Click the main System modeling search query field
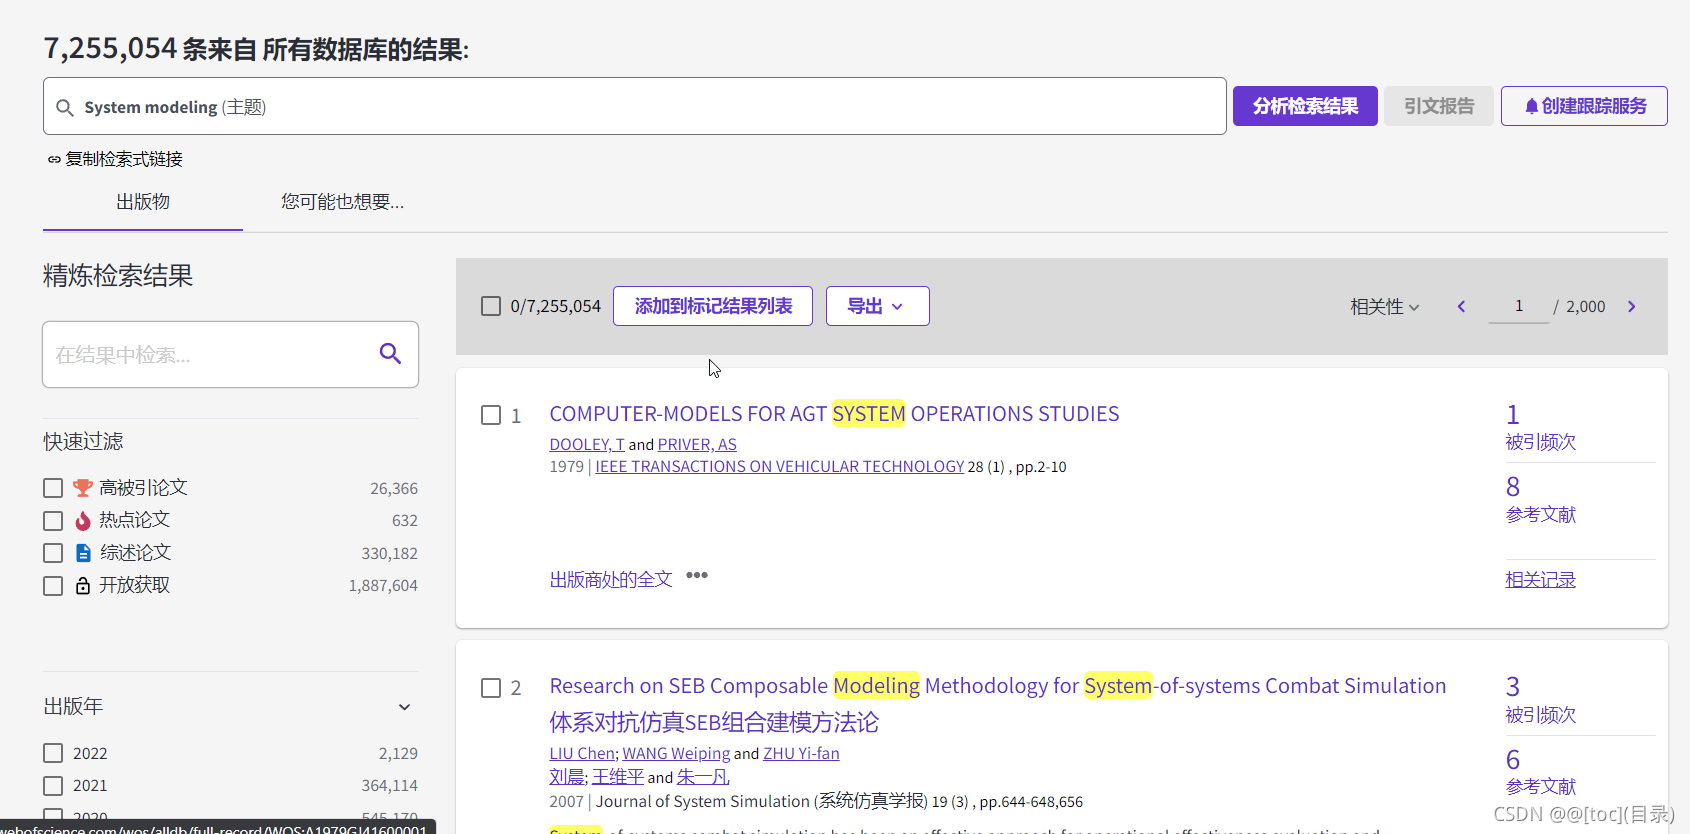1690x834 pixels. point(635,106)
